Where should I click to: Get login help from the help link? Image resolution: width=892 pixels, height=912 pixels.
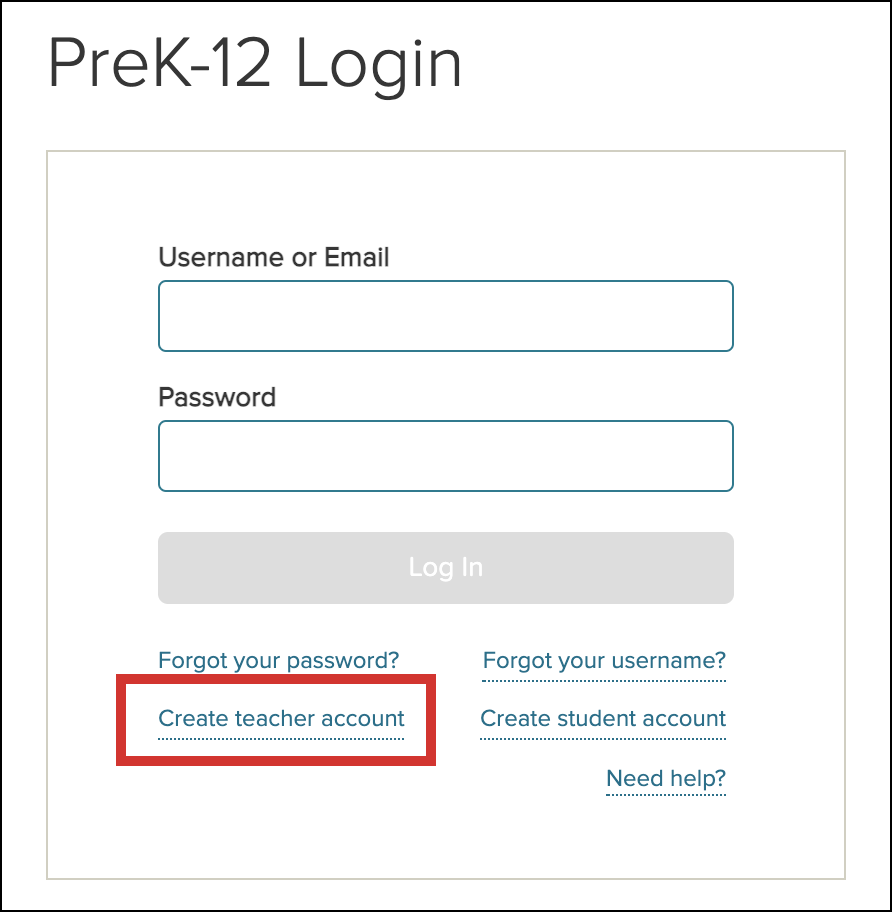coord(665,778)
